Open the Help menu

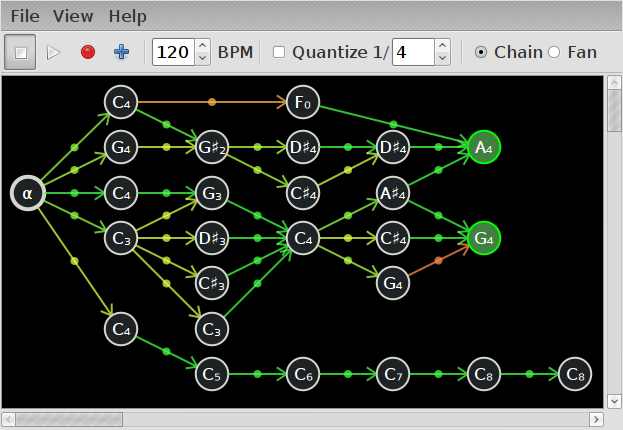128,16
